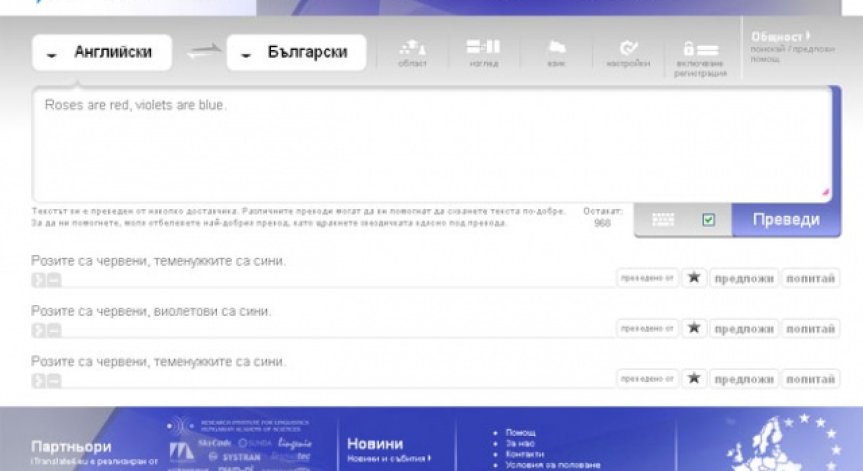Open the Английски source language dropdown

102,52
